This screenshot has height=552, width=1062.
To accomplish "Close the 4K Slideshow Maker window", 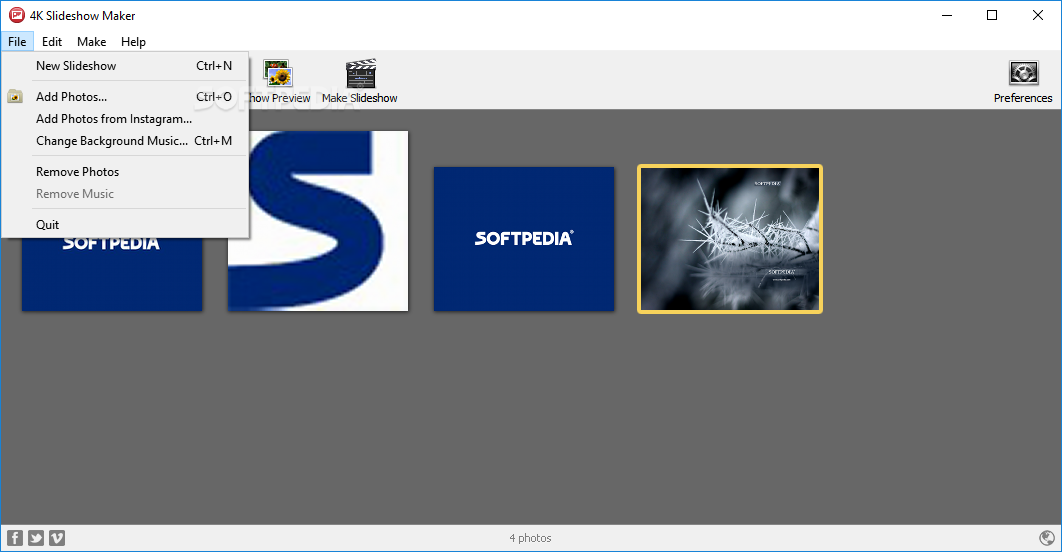I will 1038,15.
